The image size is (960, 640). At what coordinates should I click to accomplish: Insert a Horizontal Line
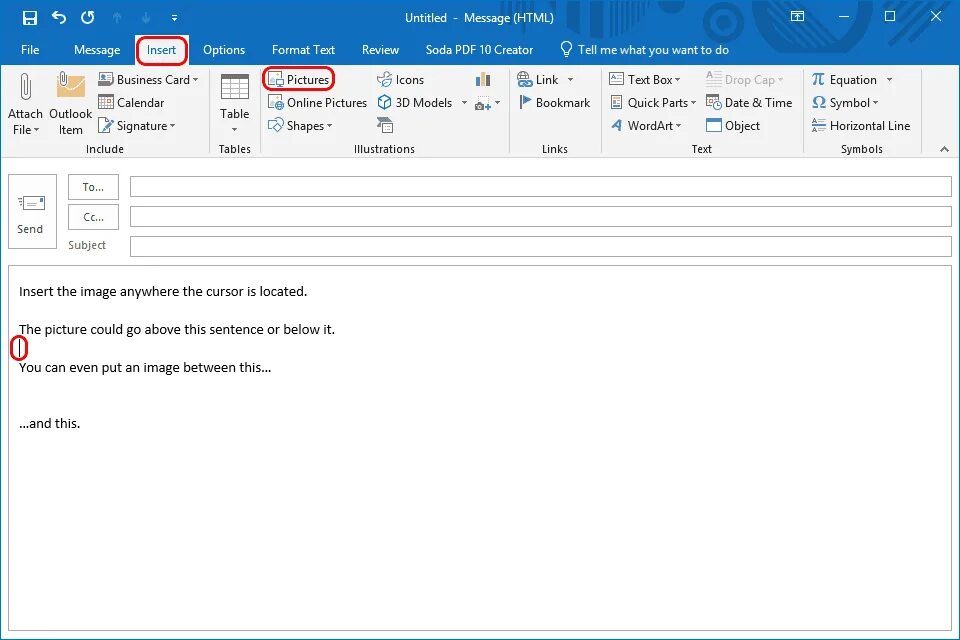tap(861, 126)
